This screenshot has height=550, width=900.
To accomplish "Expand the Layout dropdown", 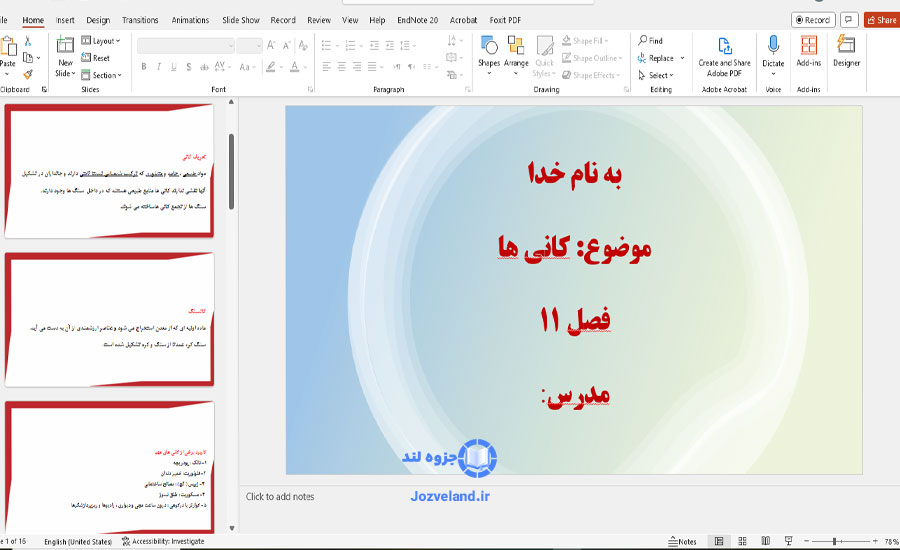I will click(x=101, y=41).
